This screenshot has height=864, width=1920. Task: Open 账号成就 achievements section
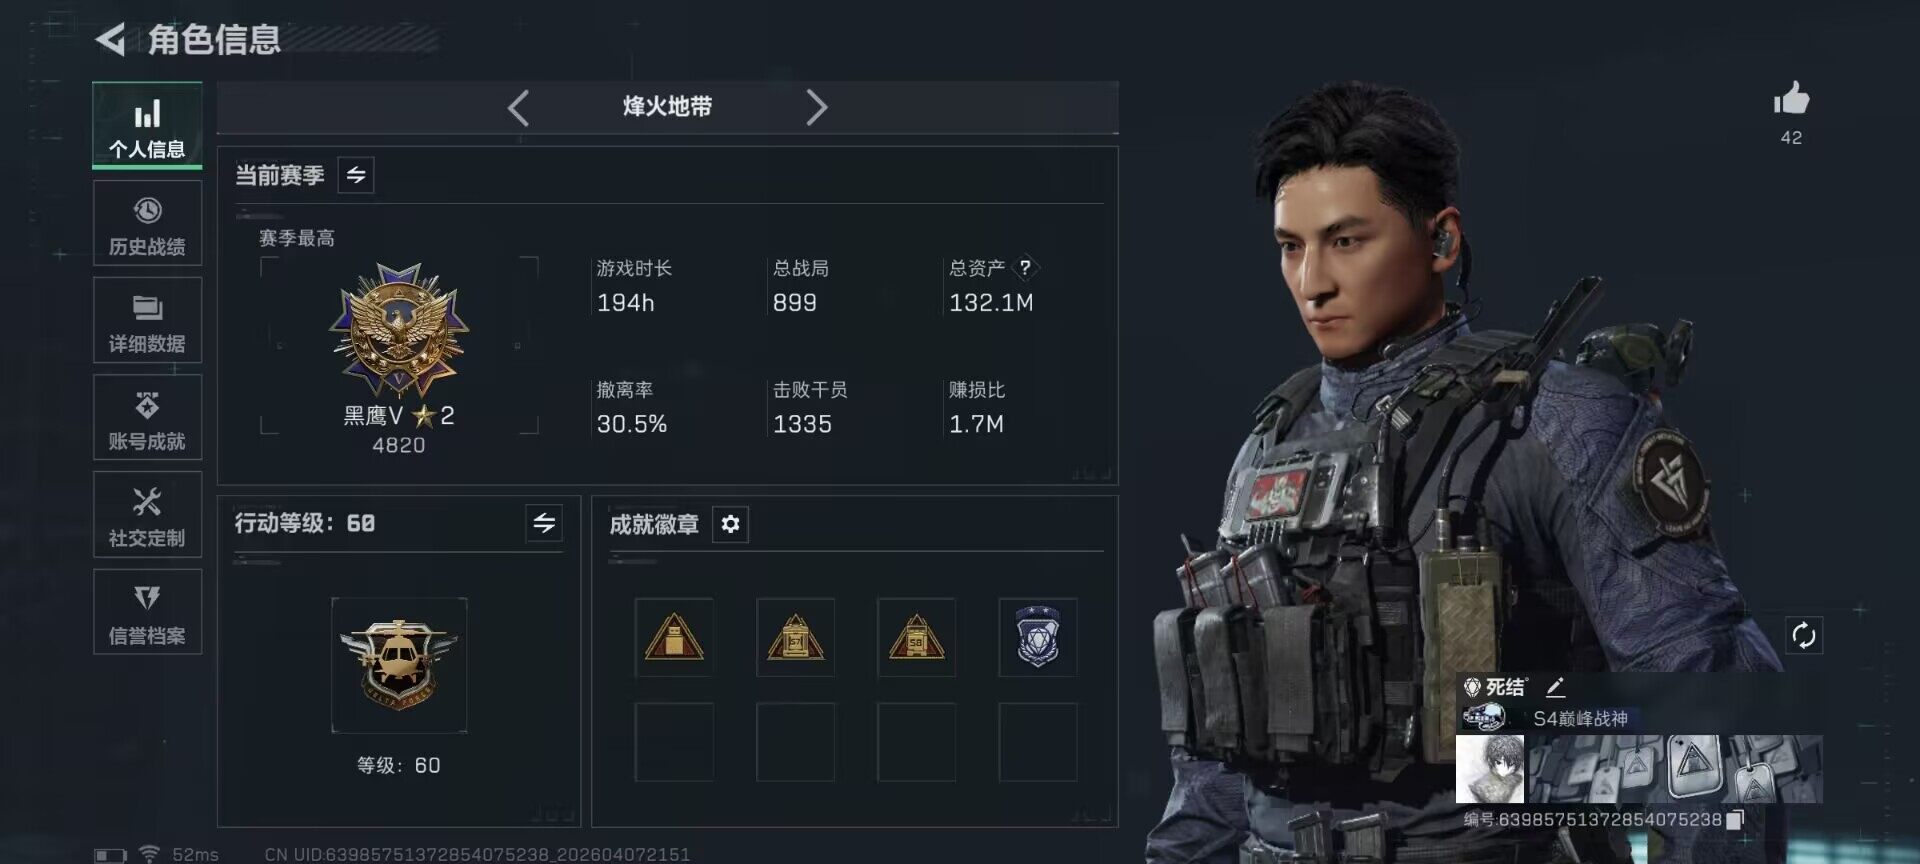147,418
